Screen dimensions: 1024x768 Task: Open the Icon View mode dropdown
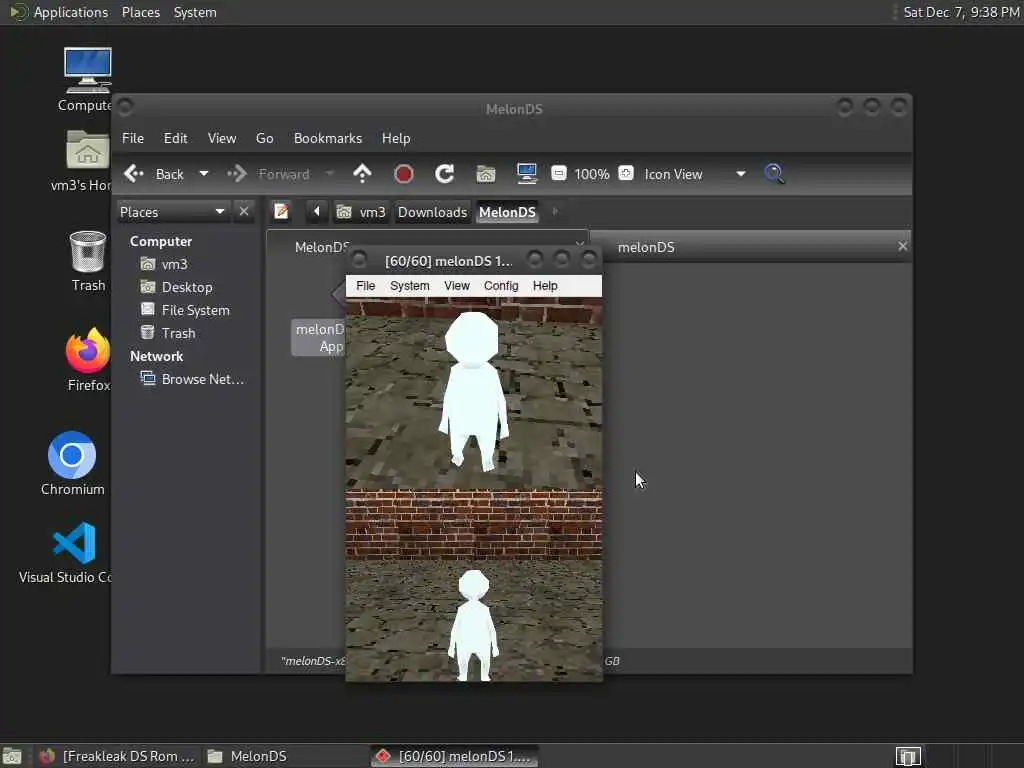[x=740, y=174]
